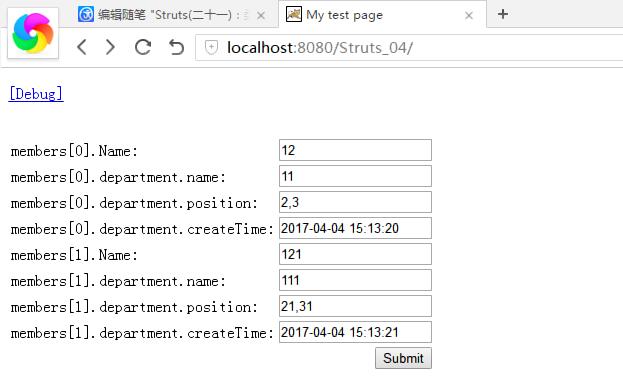
Task: Focus the members[1].department.position input
Action: click(x=355, y=306)
